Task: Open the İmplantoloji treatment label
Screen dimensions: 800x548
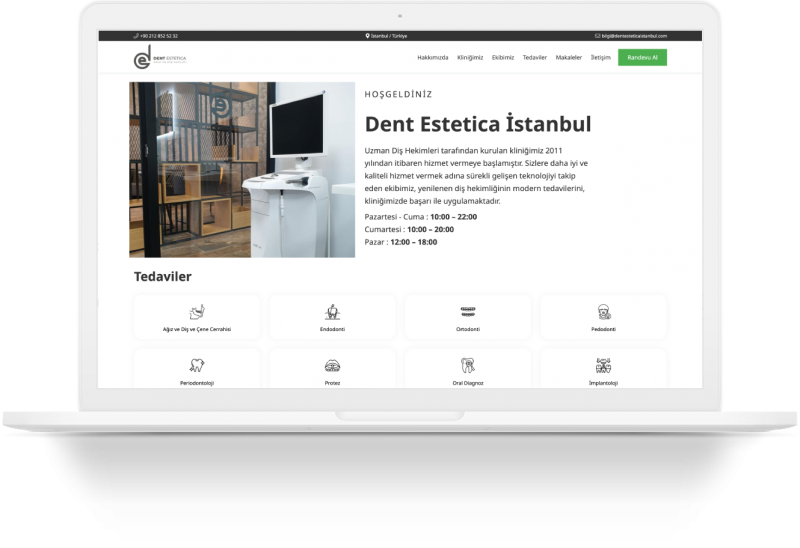Action: tap(604, 383)
